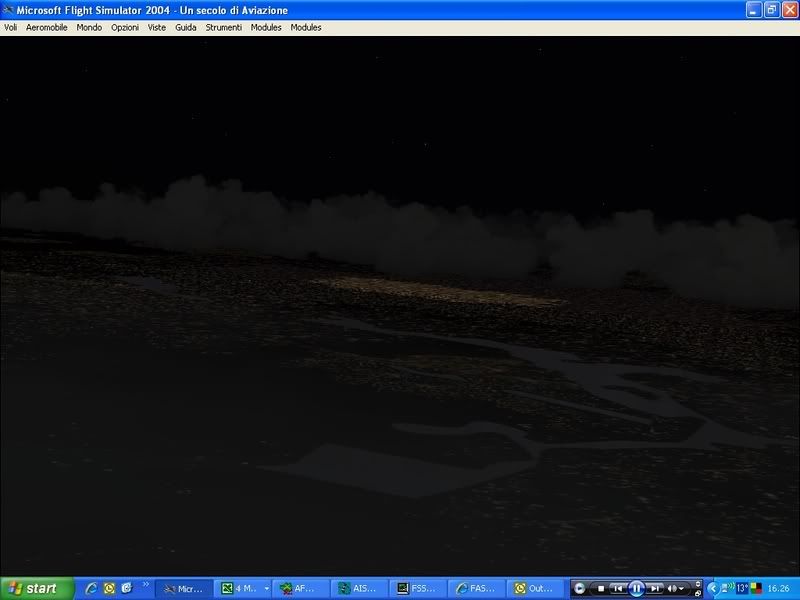
Task: Open the Strumenti menu
Action: click(x=223, y=28)
